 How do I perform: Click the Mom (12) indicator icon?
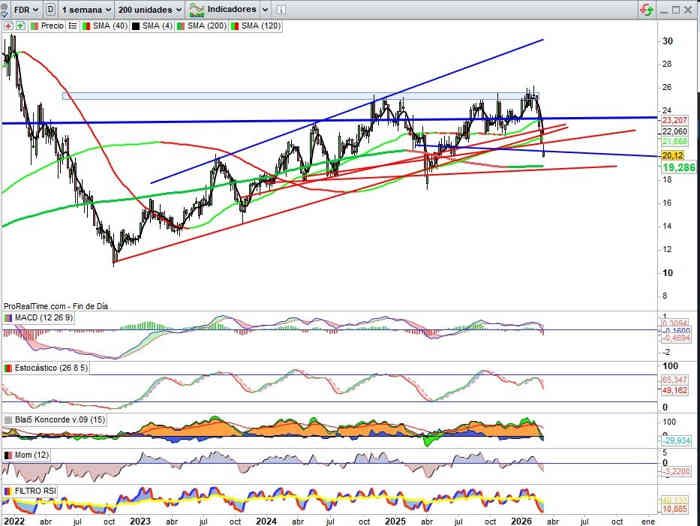point(8,455)
